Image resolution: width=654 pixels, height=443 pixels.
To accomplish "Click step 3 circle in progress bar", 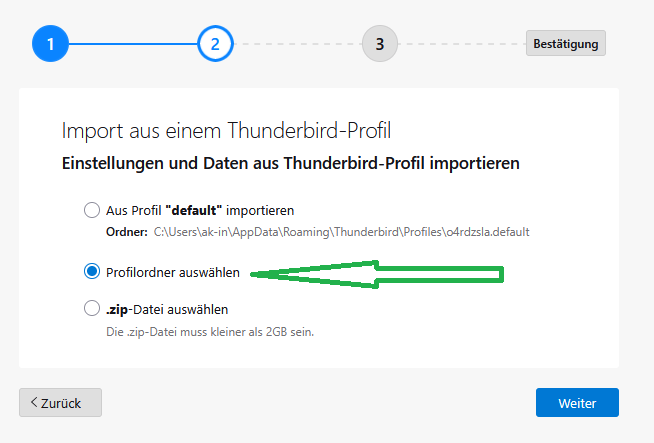I will pos(380,44).
